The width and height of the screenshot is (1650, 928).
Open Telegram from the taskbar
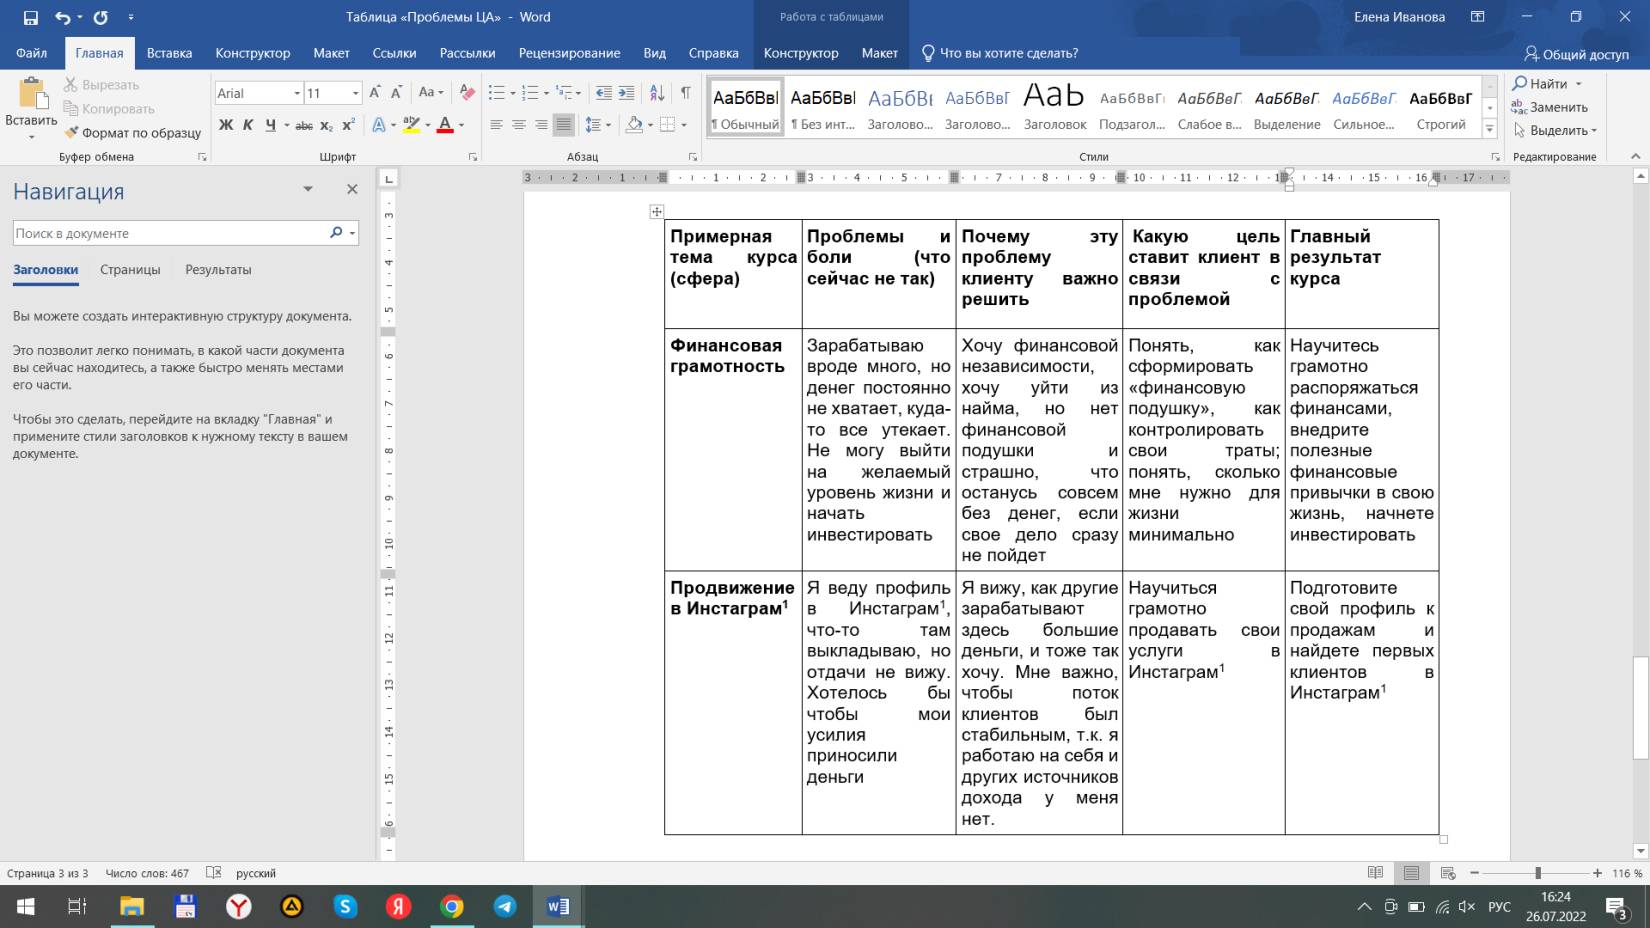[505, 907]
